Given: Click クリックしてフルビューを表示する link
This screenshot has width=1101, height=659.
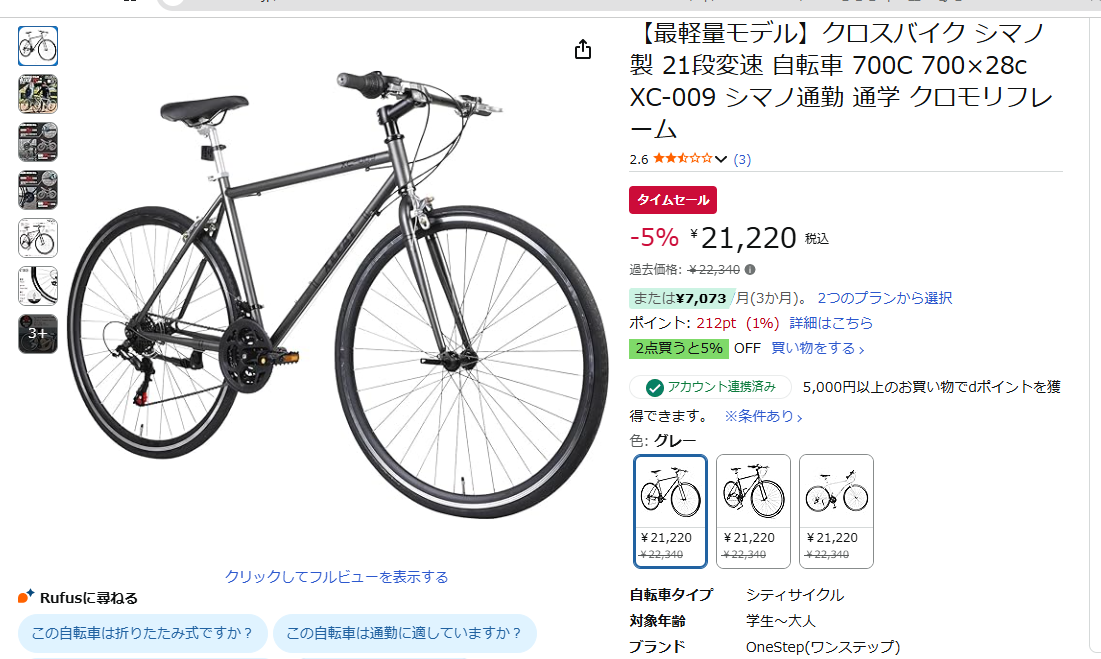Looking at the screenshot, I should coord(336,577).
